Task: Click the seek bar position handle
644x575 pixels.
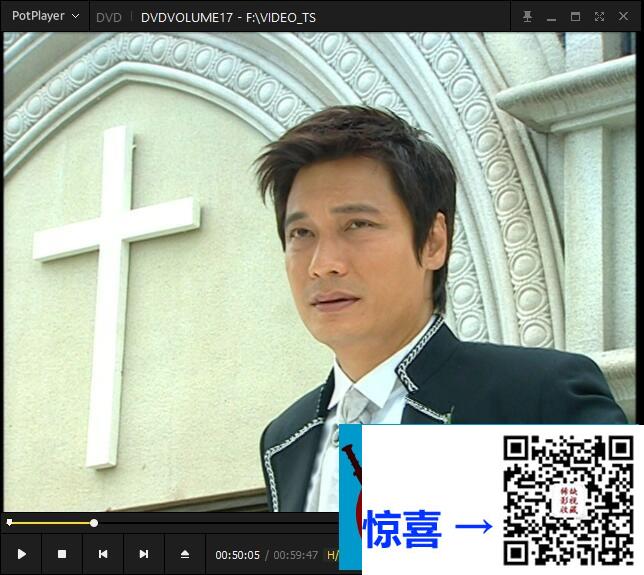Action: 94,523
